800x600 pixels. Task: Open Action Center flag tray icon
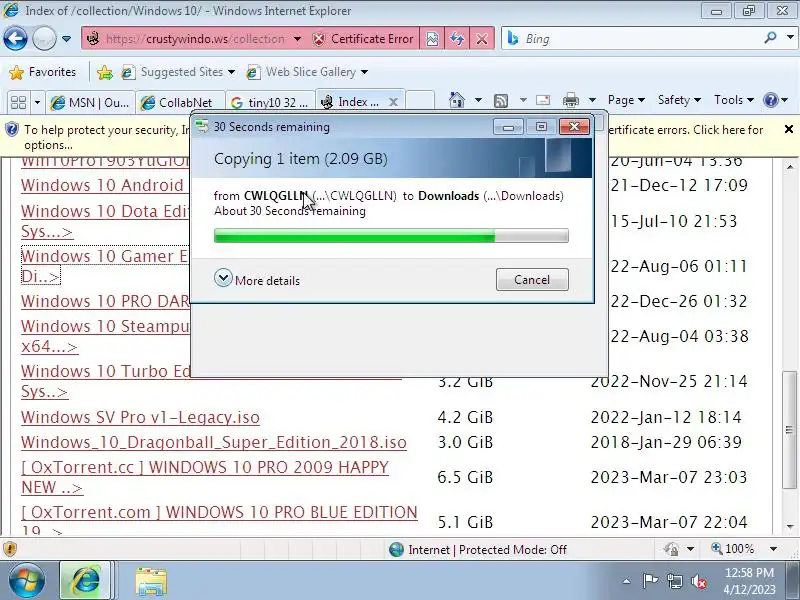coord(649,581)
